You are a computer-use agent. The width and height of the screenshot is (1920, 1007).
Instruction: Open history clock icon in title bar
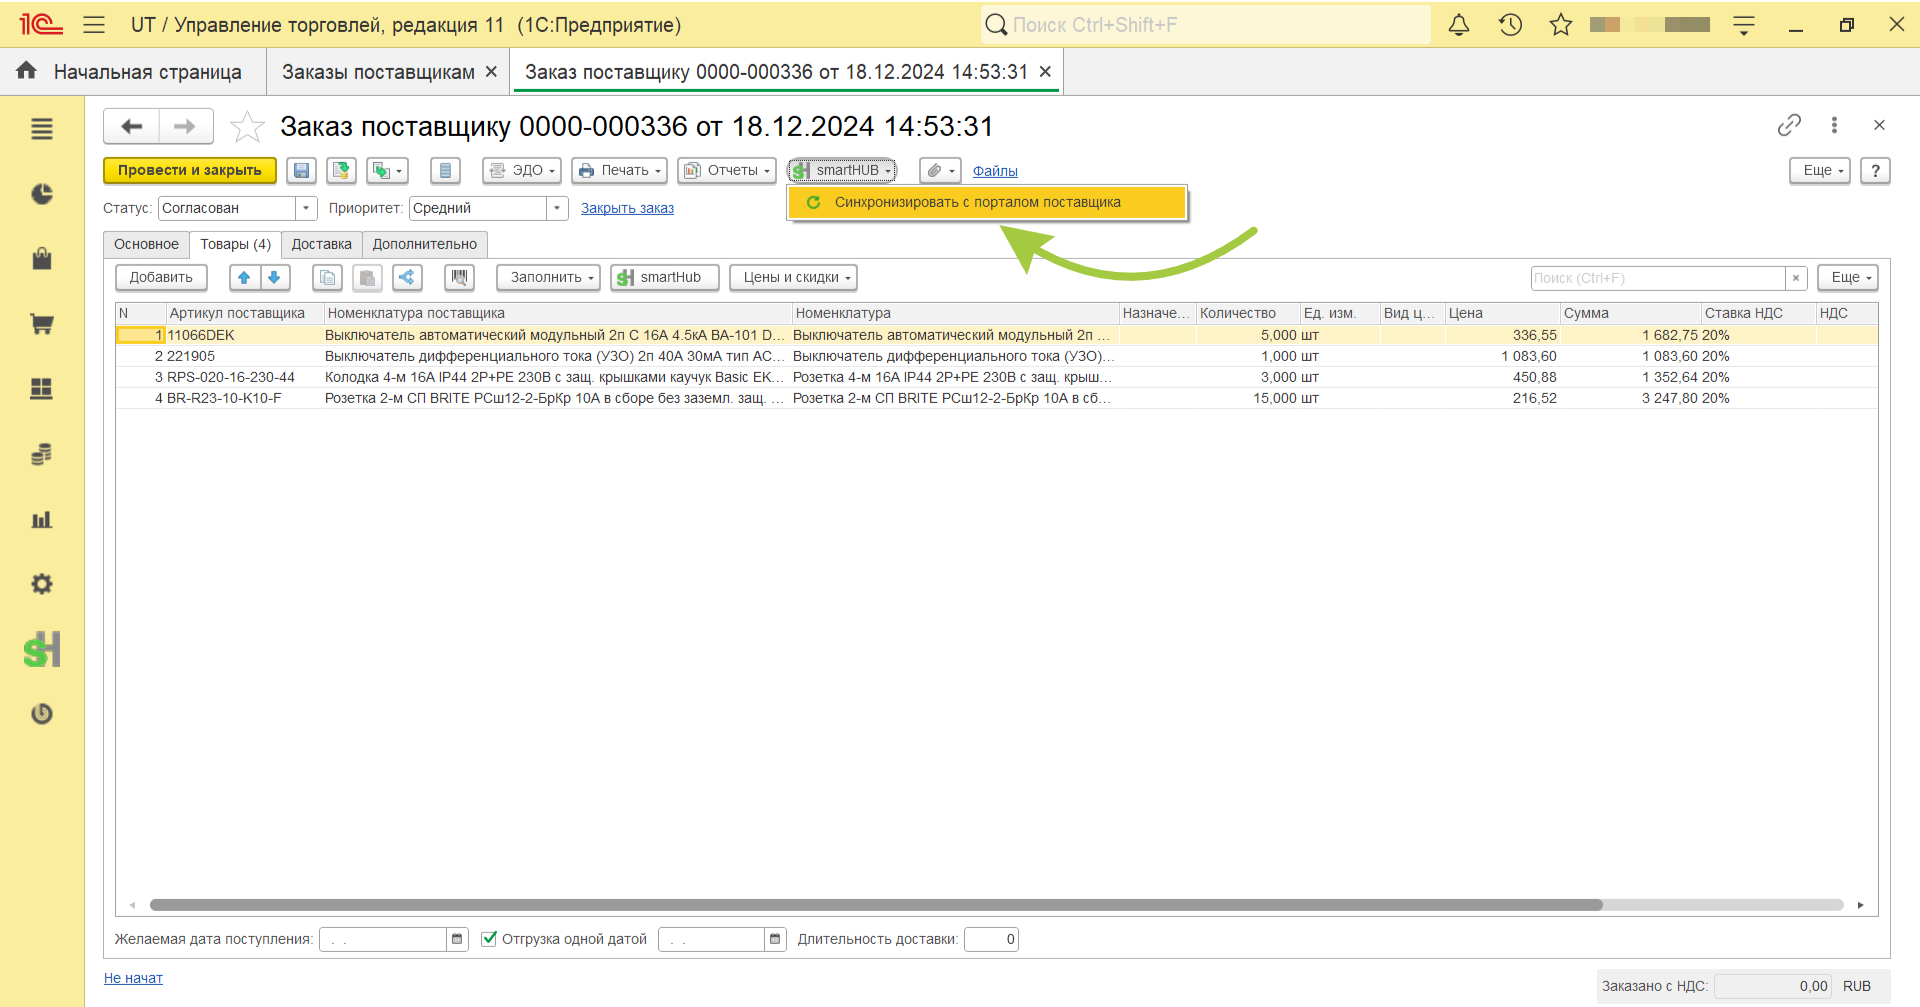coord(1510,25)
